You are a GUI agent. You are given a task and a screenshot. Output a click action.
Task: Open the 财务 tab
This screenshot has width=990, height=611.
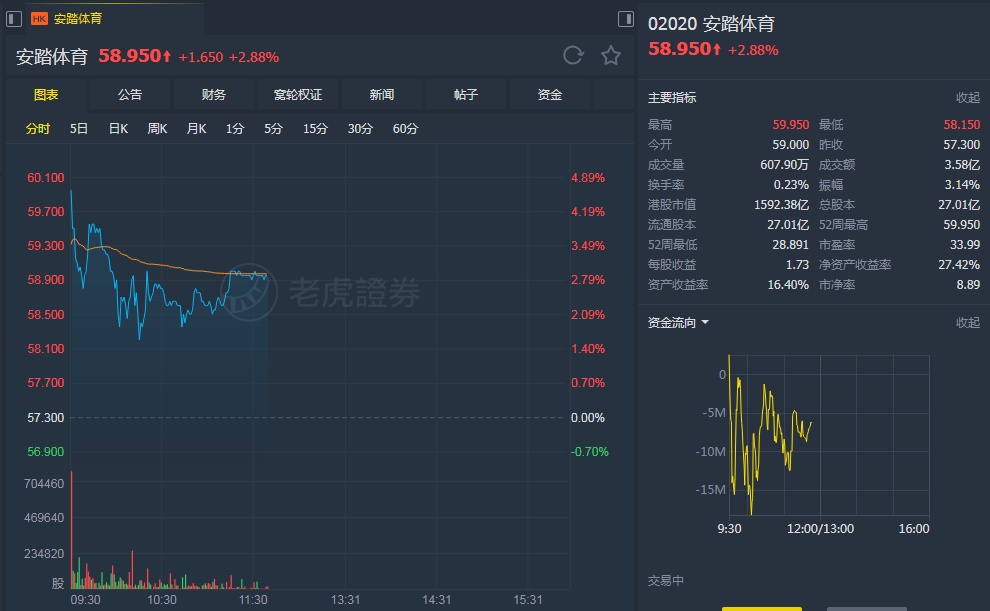pos(214,95)
